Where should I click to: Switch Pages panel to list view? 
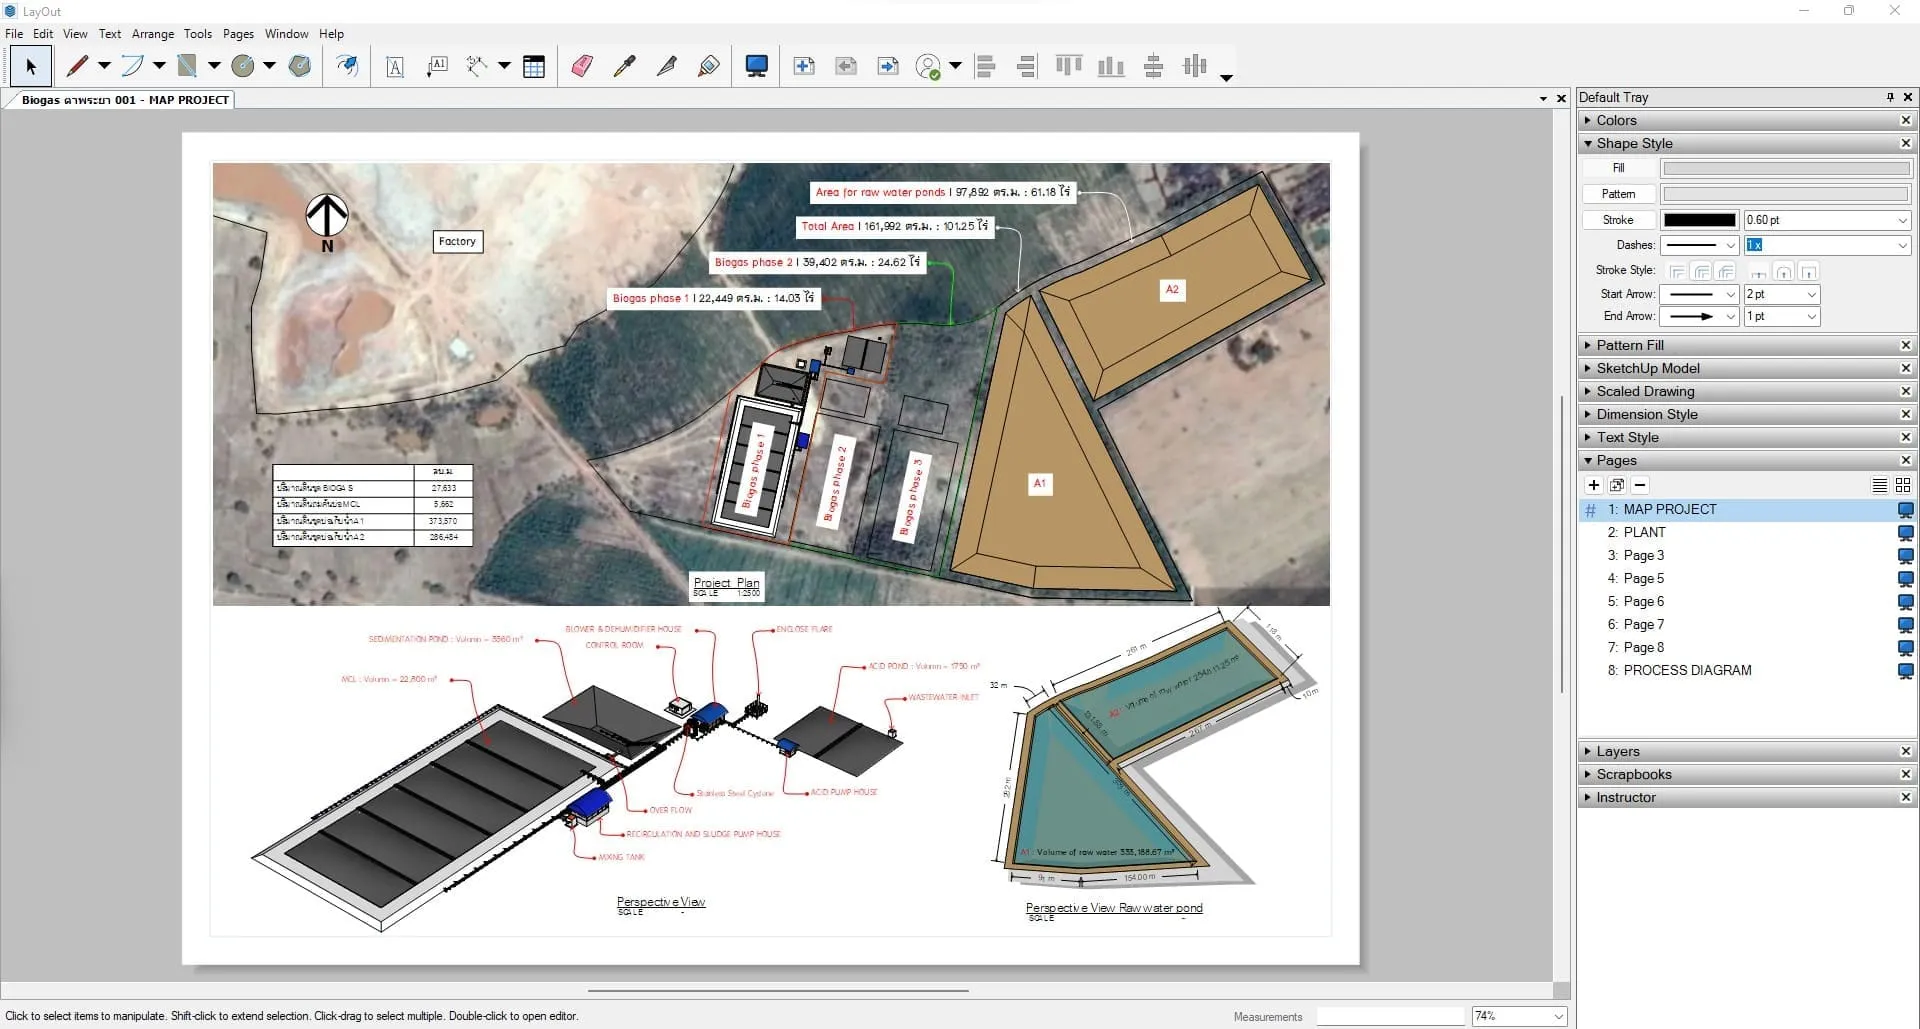(1880, 485)
